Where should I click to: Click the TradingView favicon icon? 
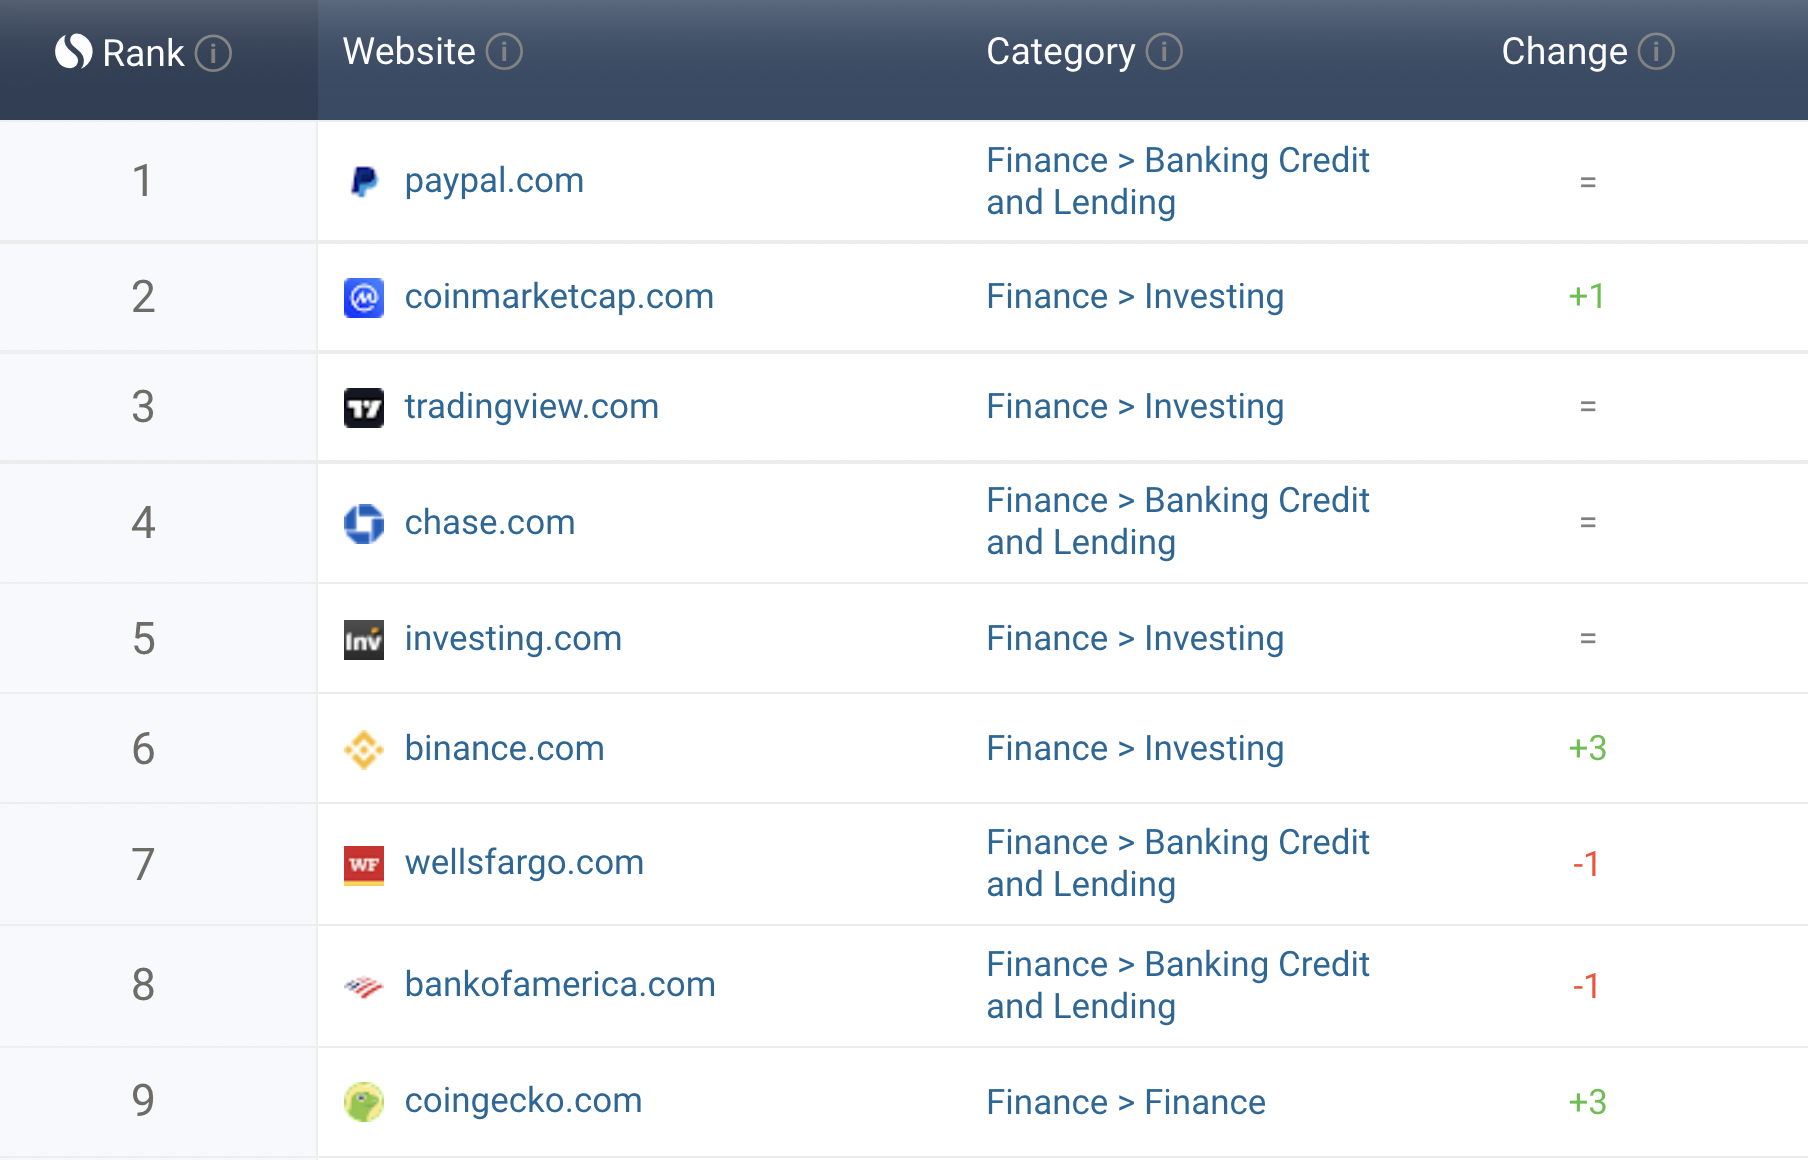(x=364, y=407)
